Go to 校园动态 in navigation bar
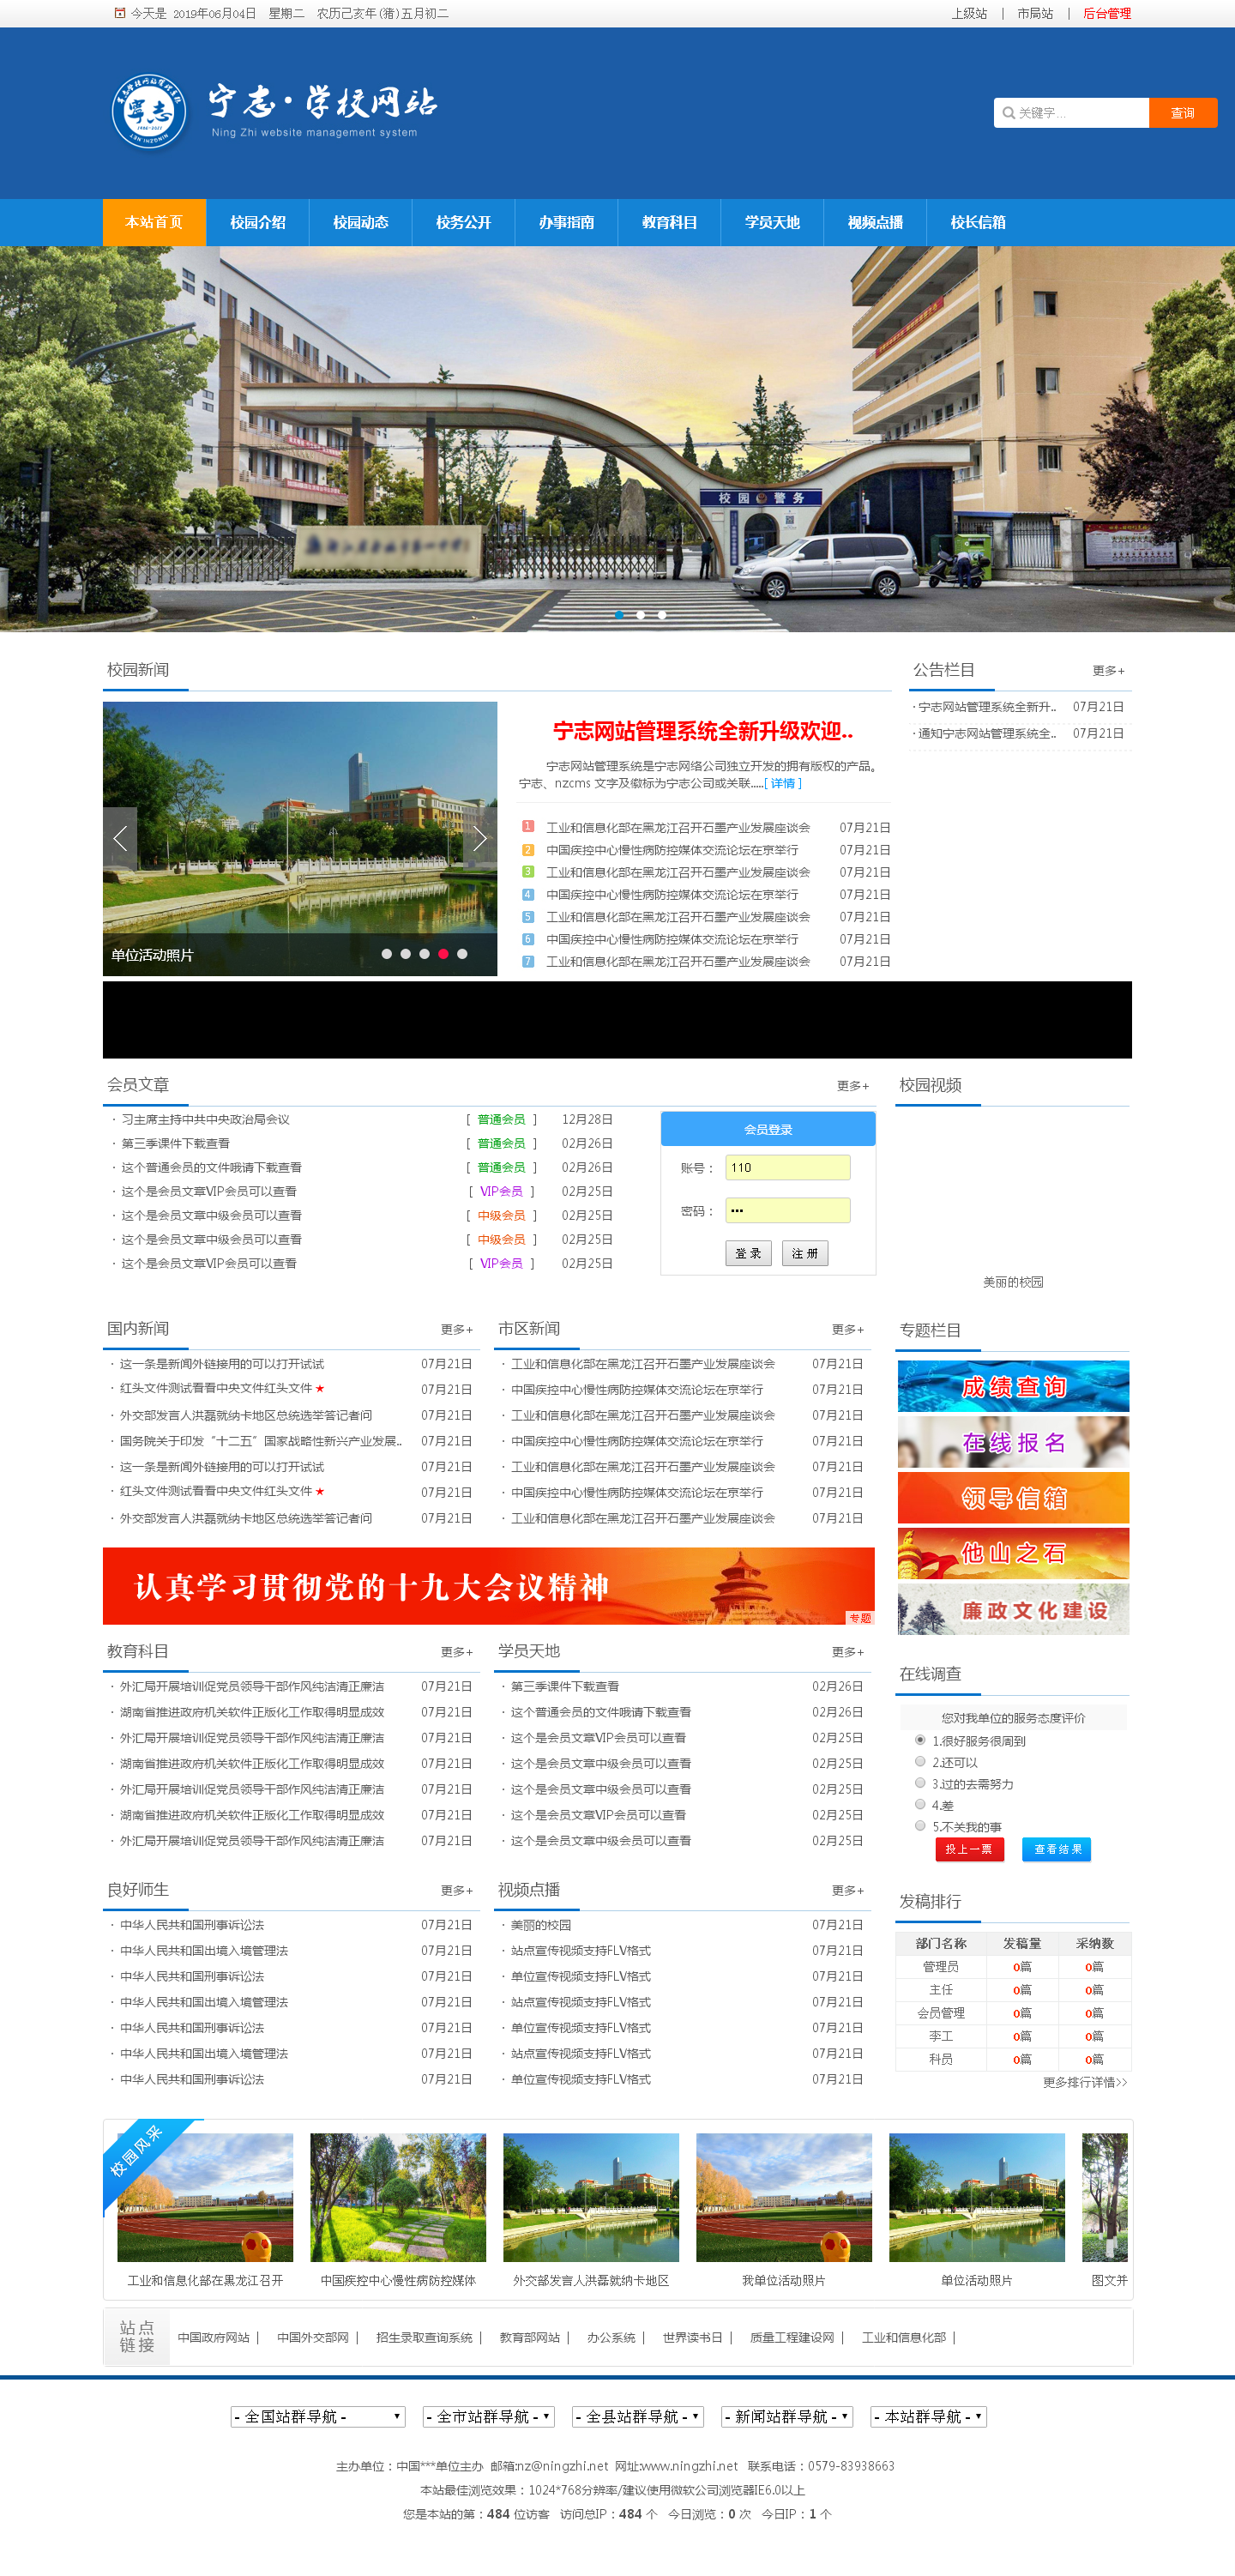This screenshot has height=2576, width=1235. (360, 222)
